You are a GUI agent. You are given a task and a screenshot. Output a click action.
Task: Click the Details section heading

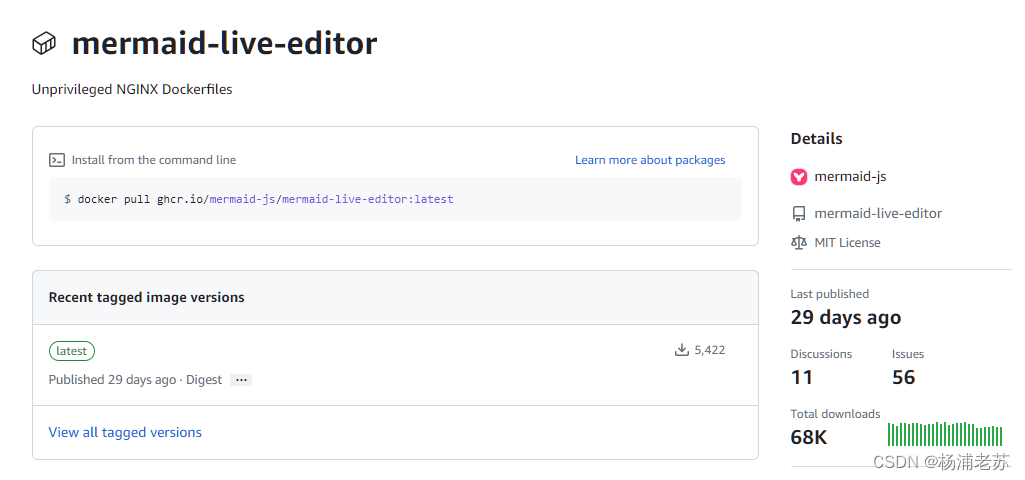pyautogui.click(x=816, y=139)
